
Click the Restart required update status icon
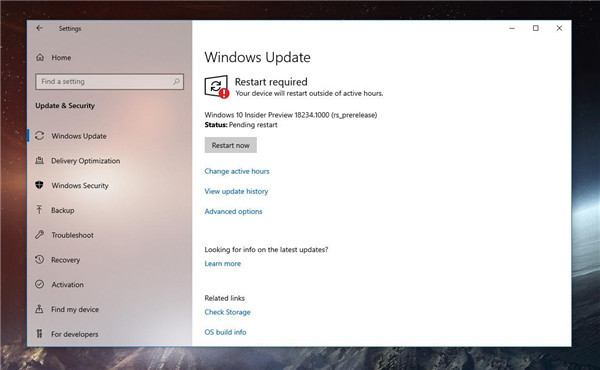coord(217,87)
